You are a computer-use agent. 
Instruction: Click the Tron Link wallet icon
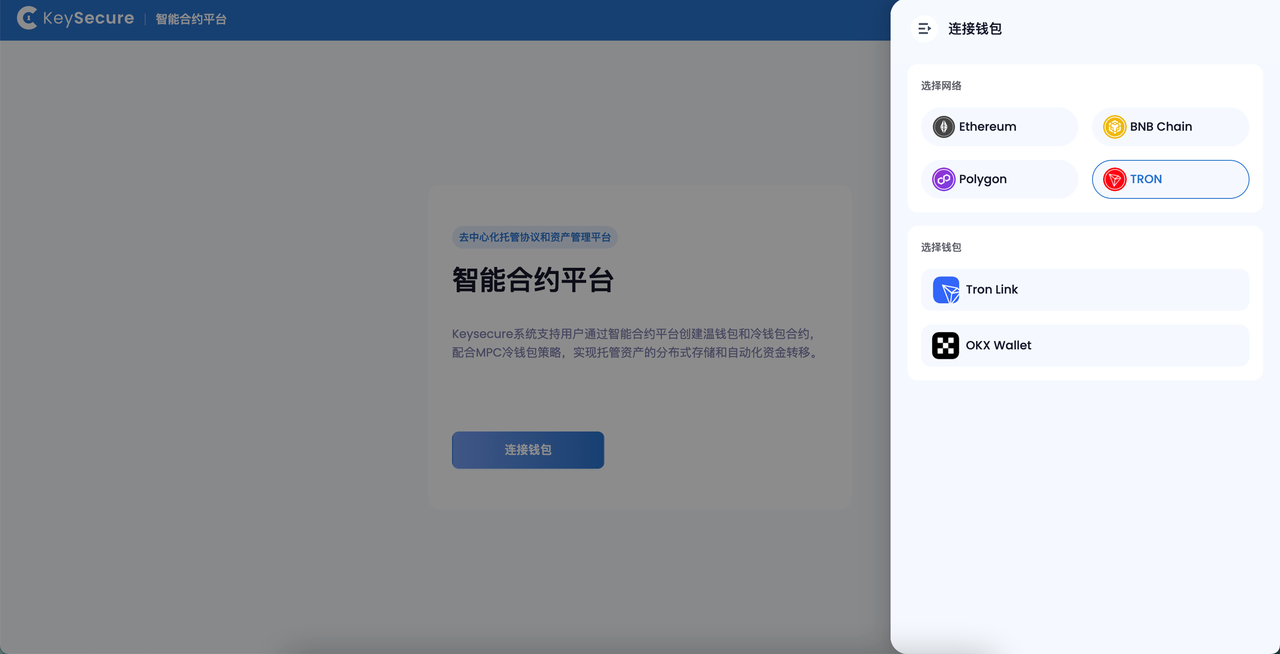pyautogui.click(x=945, y=289)
